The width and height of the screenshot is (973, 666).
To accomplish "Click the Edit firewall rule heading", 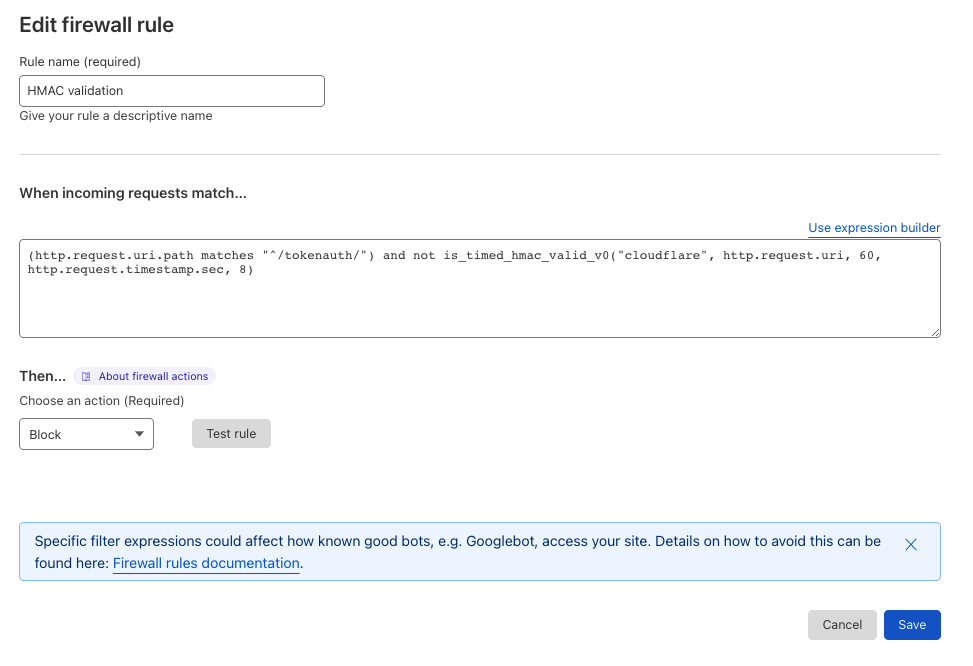I will click(97, 26).
